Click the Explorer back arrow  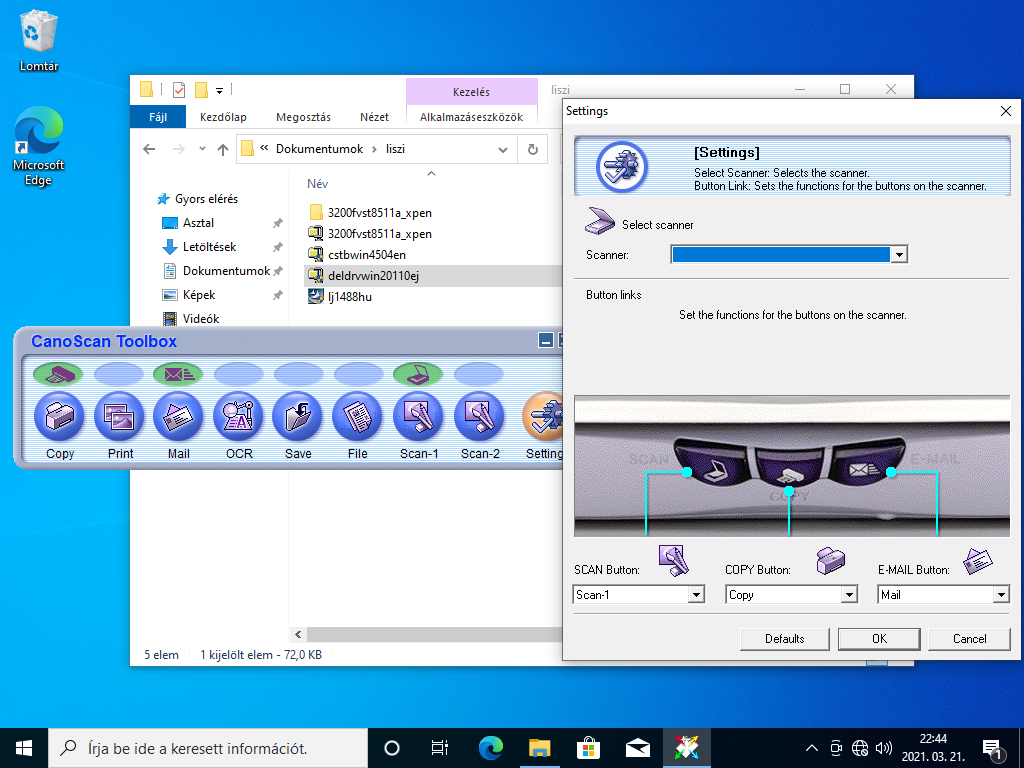point(150,150)
